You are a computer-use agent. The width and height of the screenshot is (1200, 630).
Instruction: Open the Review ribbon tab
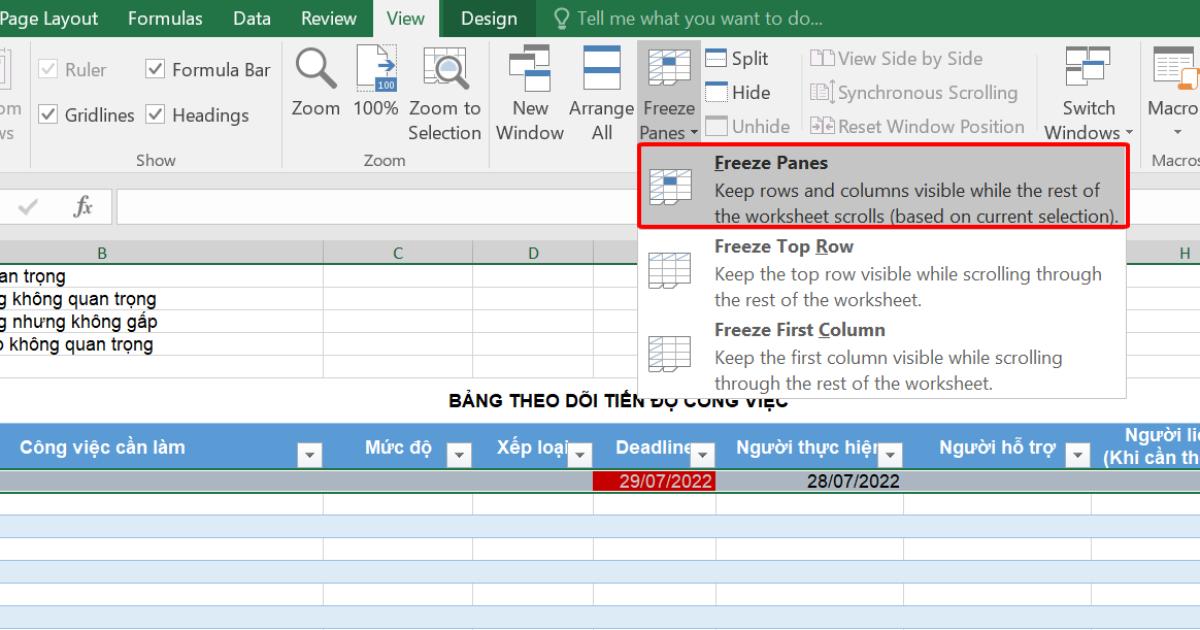[329, 19]
